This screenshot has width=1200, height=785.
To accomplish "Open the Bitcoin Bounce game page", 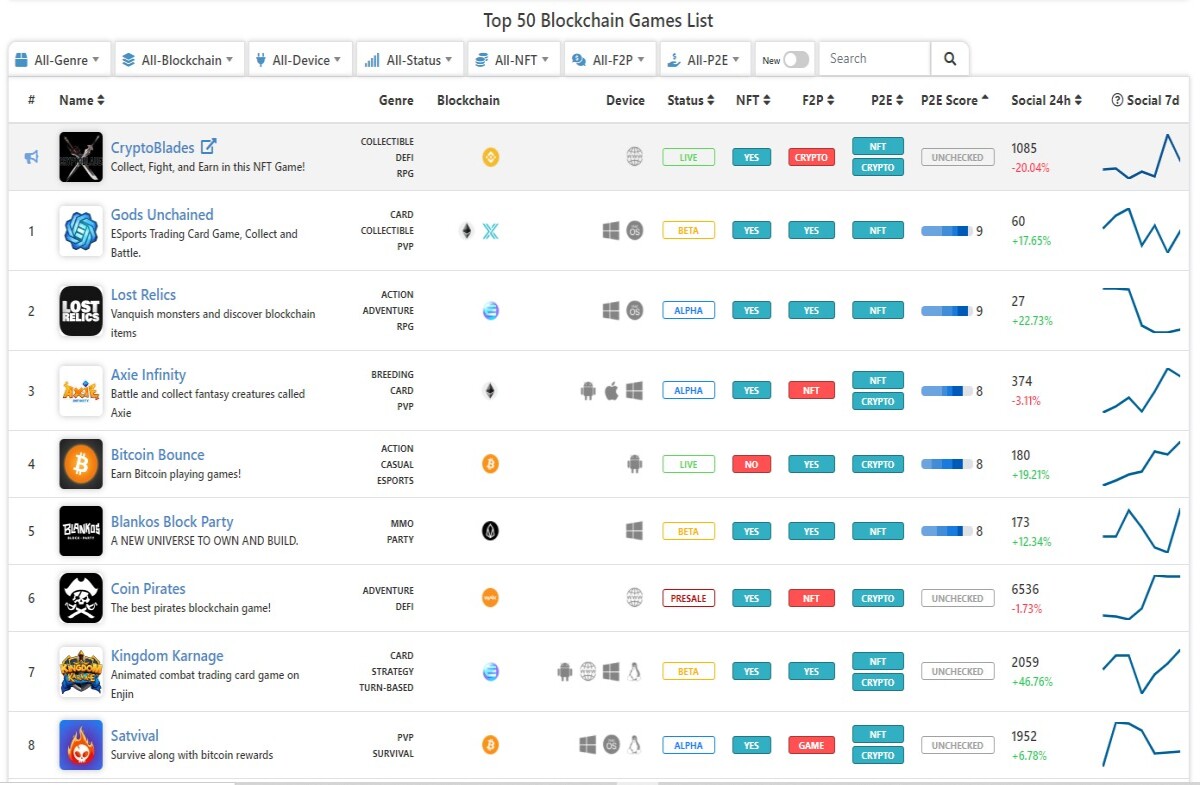I will (157, 454).
